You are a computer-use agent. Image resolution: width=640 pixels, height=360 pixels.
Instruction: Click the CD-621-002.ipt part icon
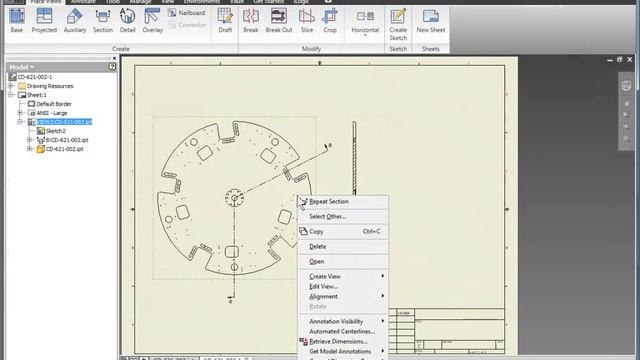coord(40,149)
